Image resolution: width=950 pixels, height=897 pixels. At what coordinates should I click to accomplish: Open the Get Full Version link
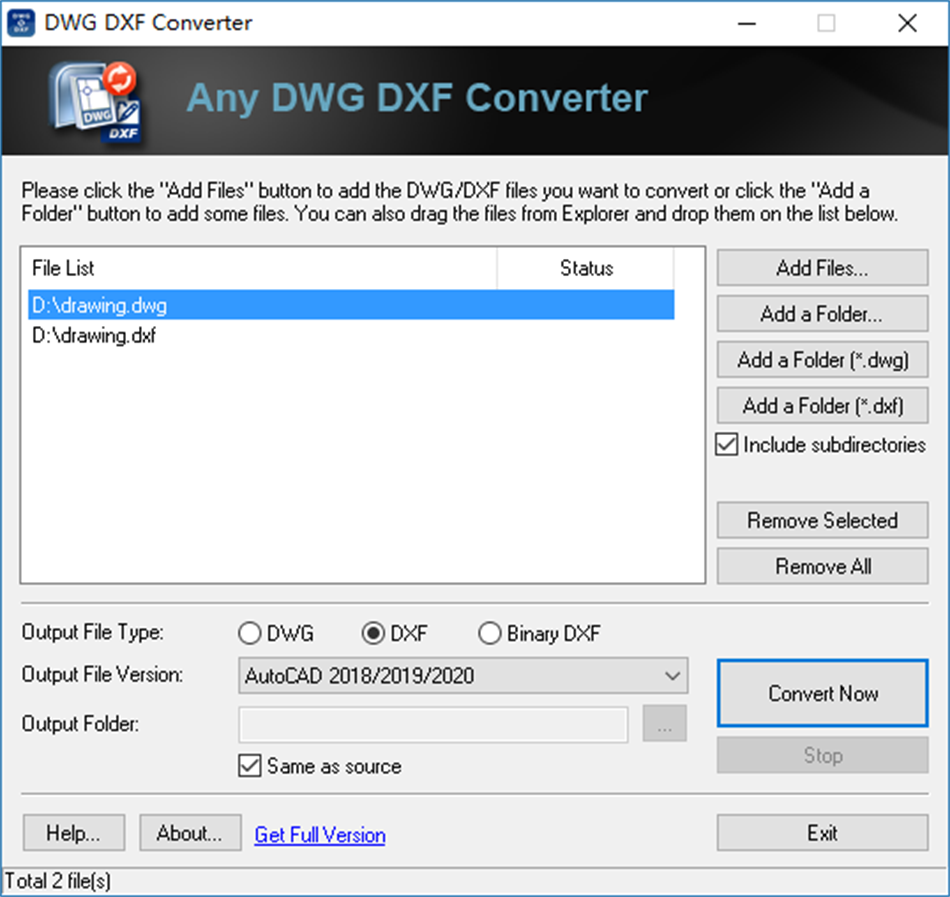(x=319, y=833)
